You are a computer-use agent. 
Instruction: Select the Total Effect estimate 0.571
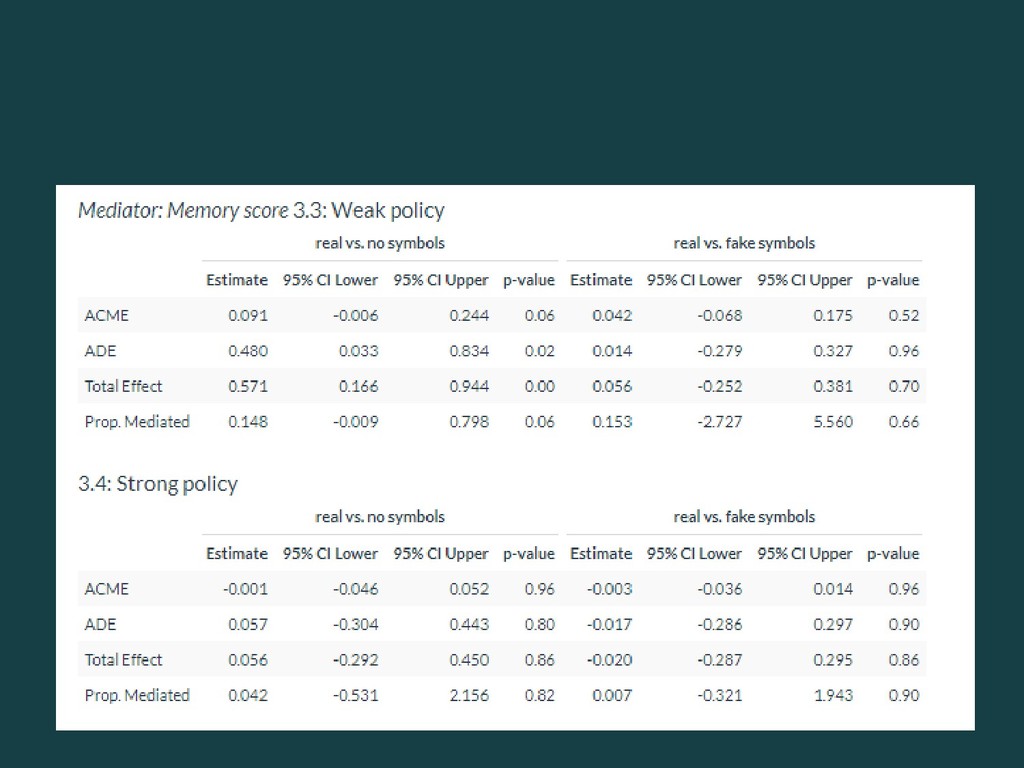(x=248, y=386)
